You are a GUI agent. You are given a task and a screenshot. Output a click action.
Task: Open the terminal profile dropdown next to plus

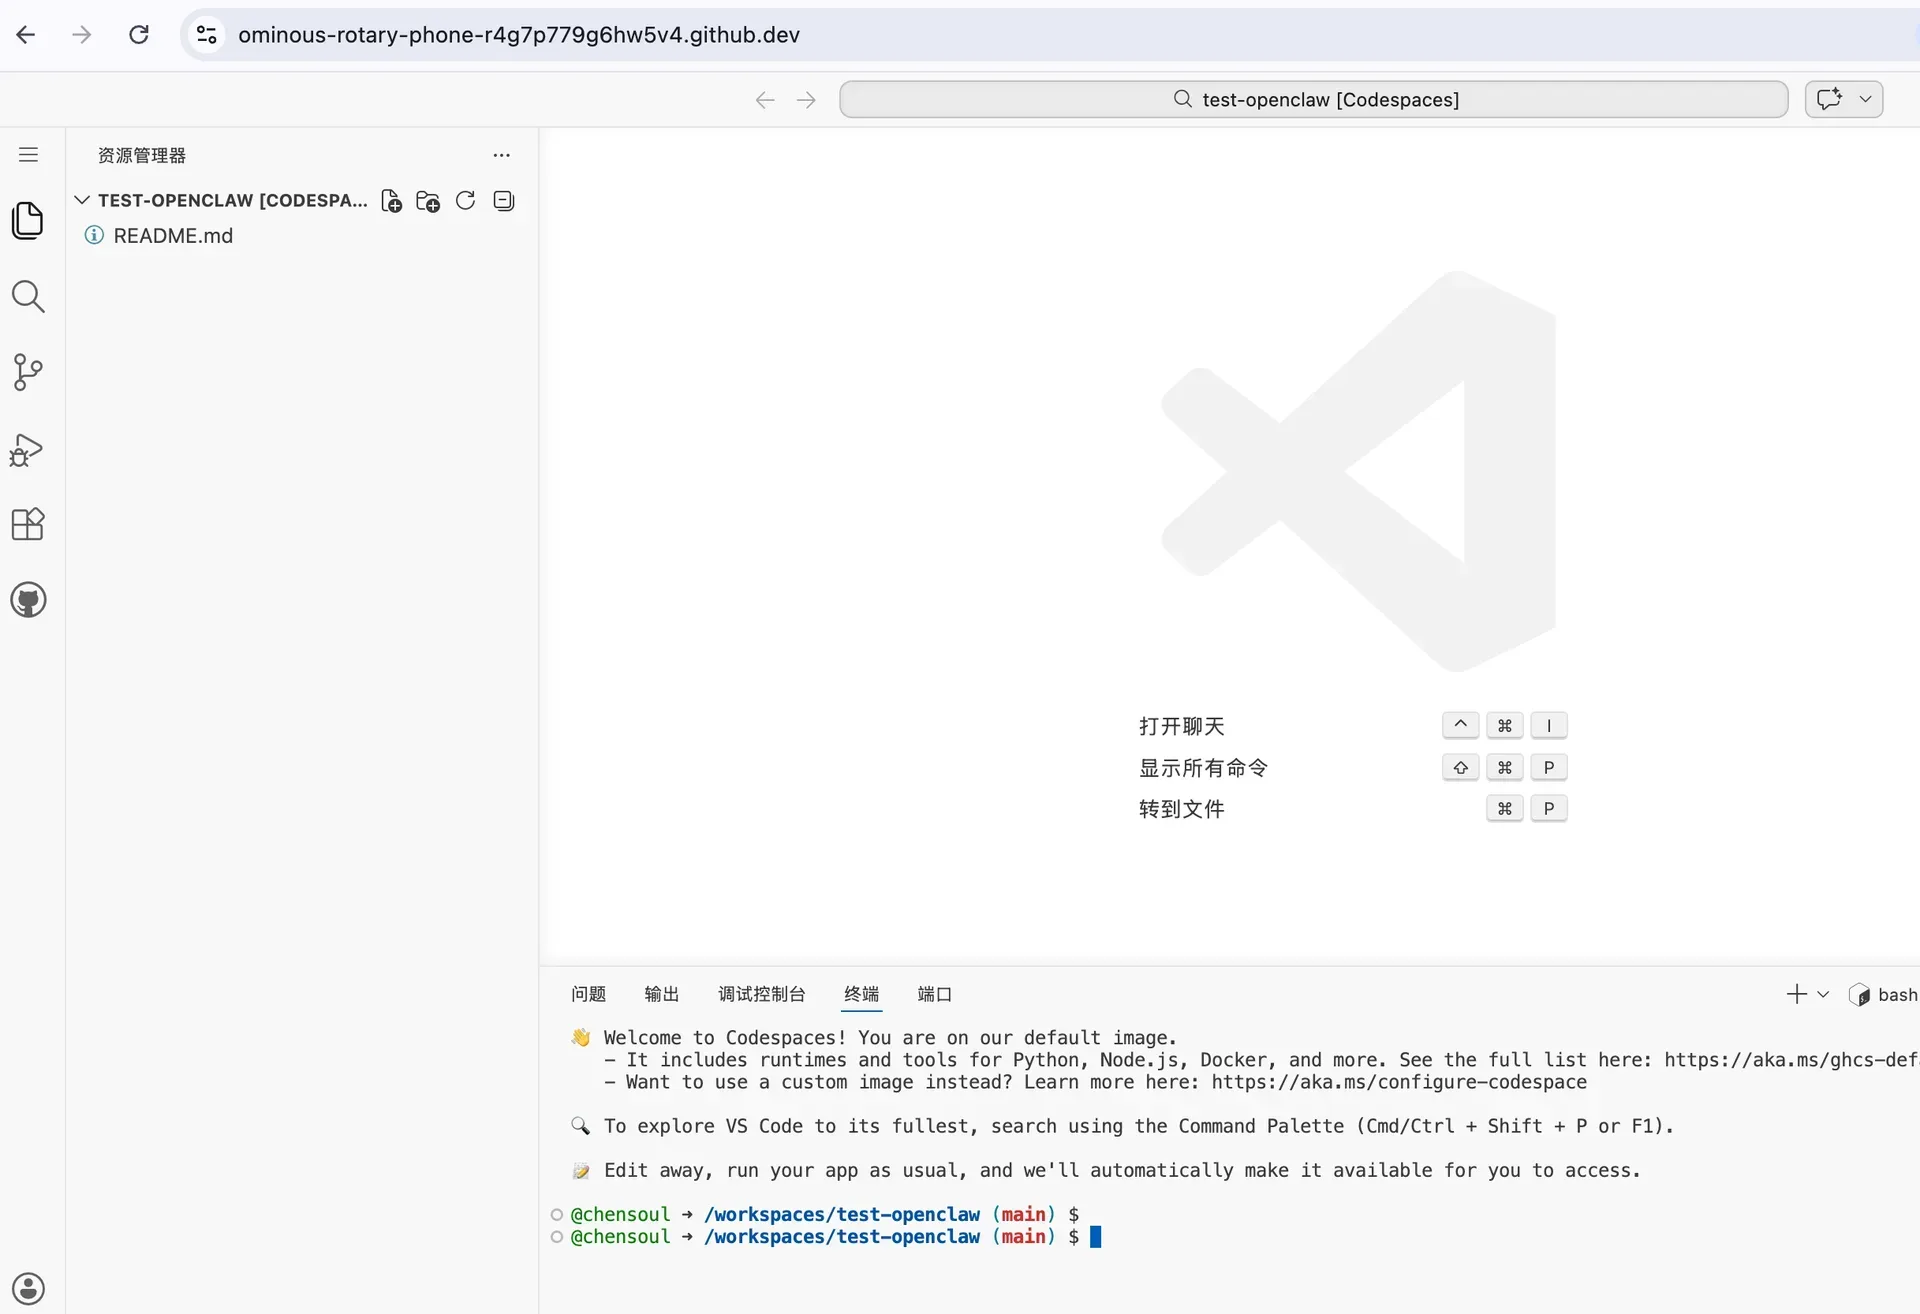pyautogui.click(x=1822, y=994)
